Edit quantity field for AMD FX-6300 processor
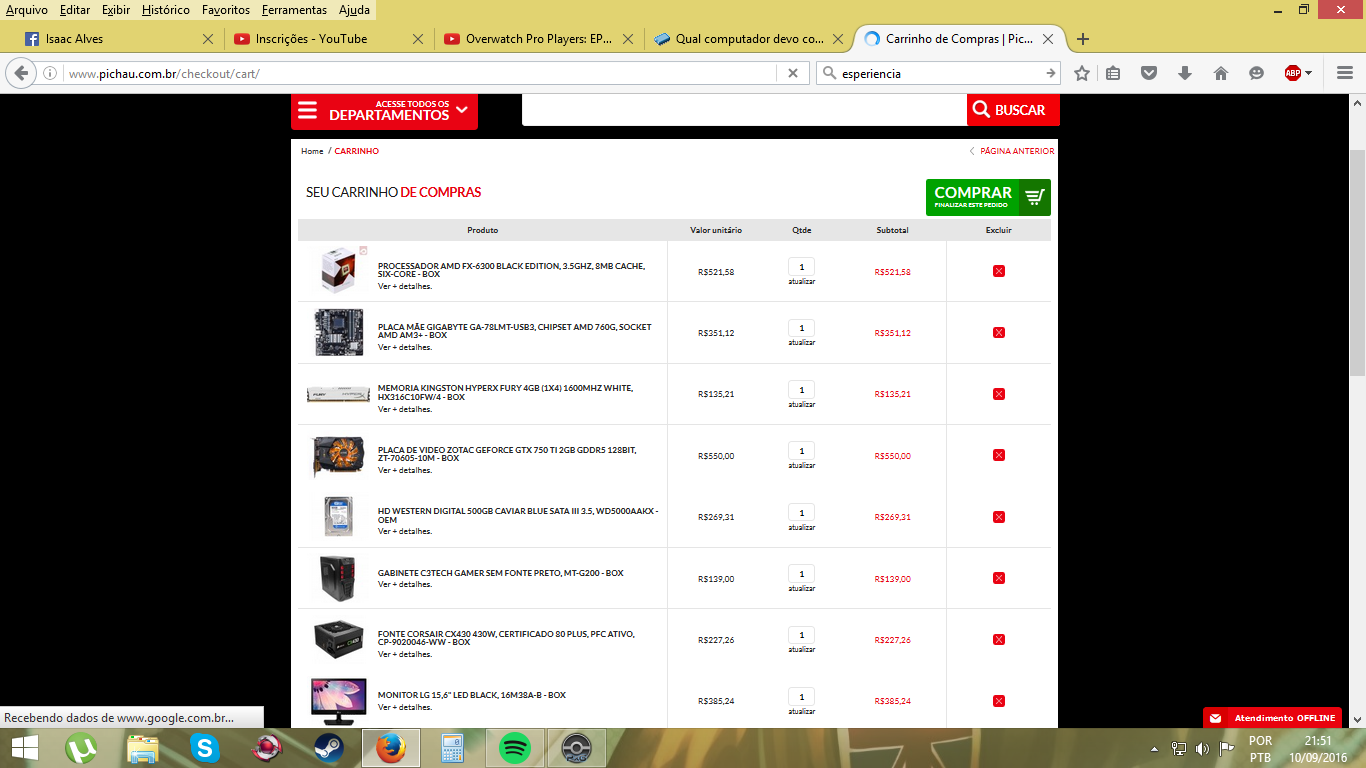The width and height of the screenshot is (1366, 768). (x=801, y=266)
